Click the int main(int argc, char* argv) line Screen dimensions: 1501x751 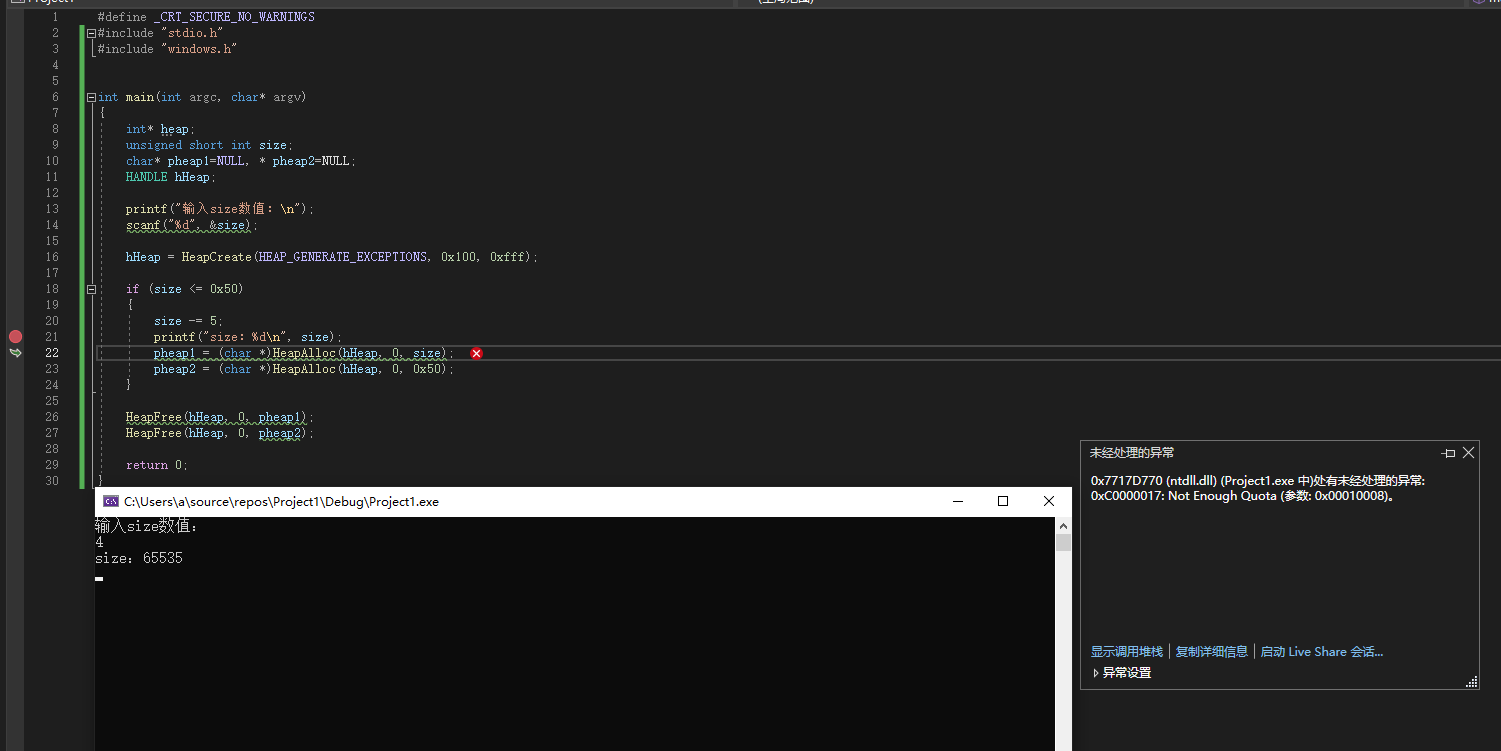[x=202, y=97]
